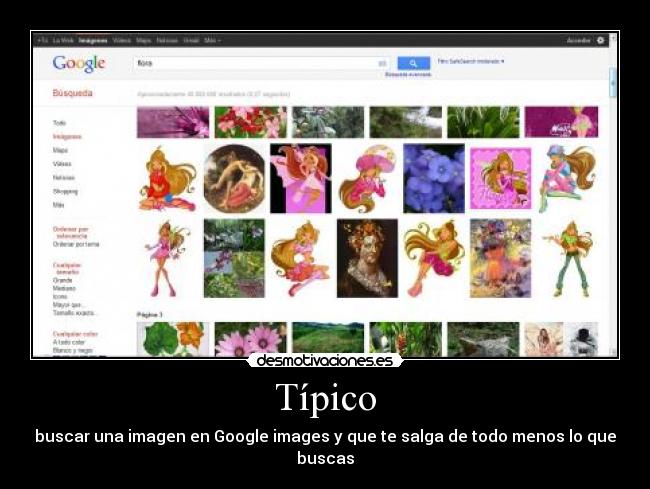650x489 pixels.
Task: Open 'Gmail' in the black top bar
Action: 191,40
